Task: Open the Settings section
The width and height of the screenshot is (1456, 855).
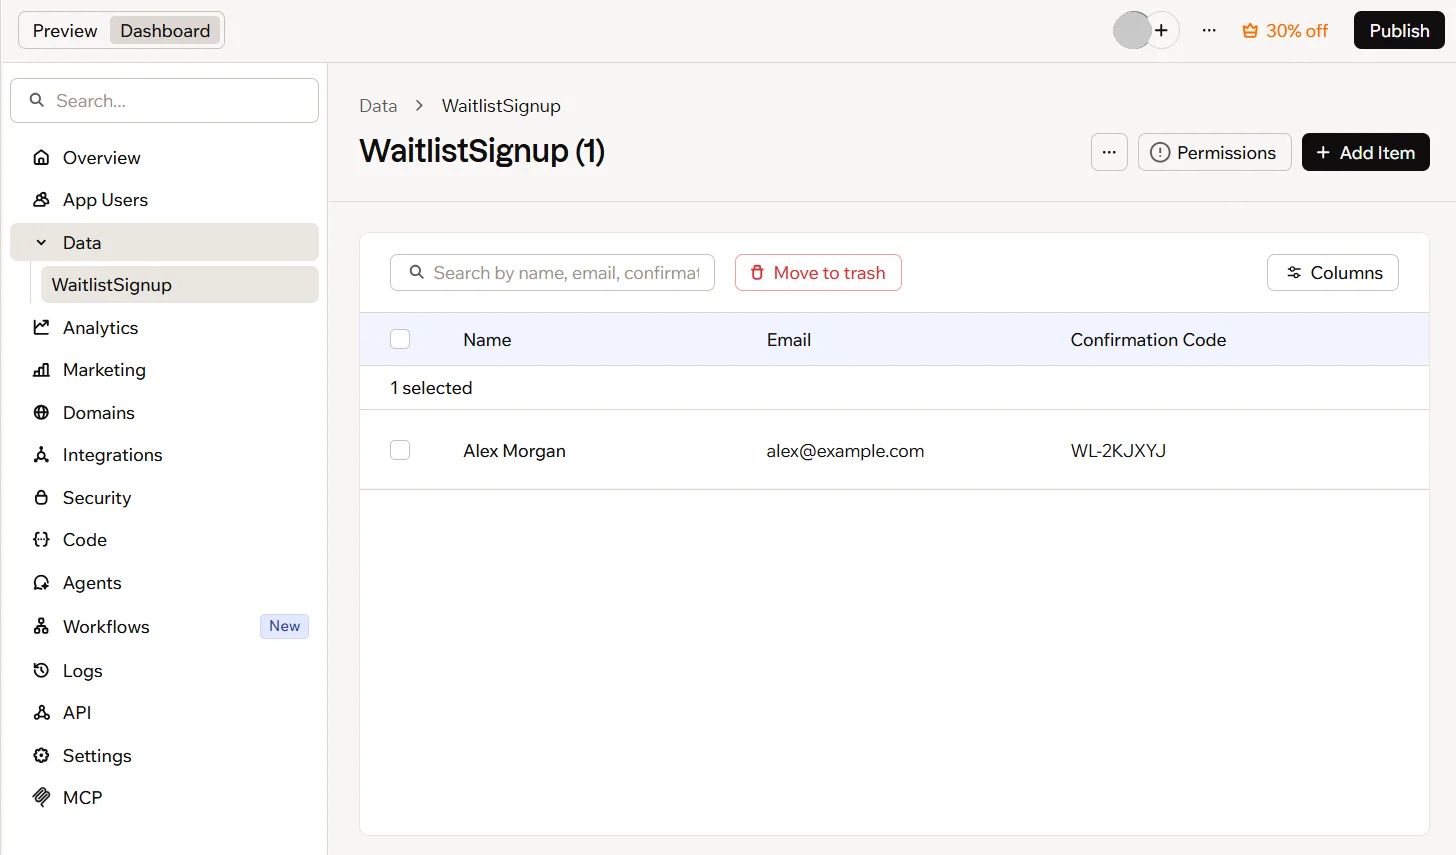Action: (x=164, y=756)
